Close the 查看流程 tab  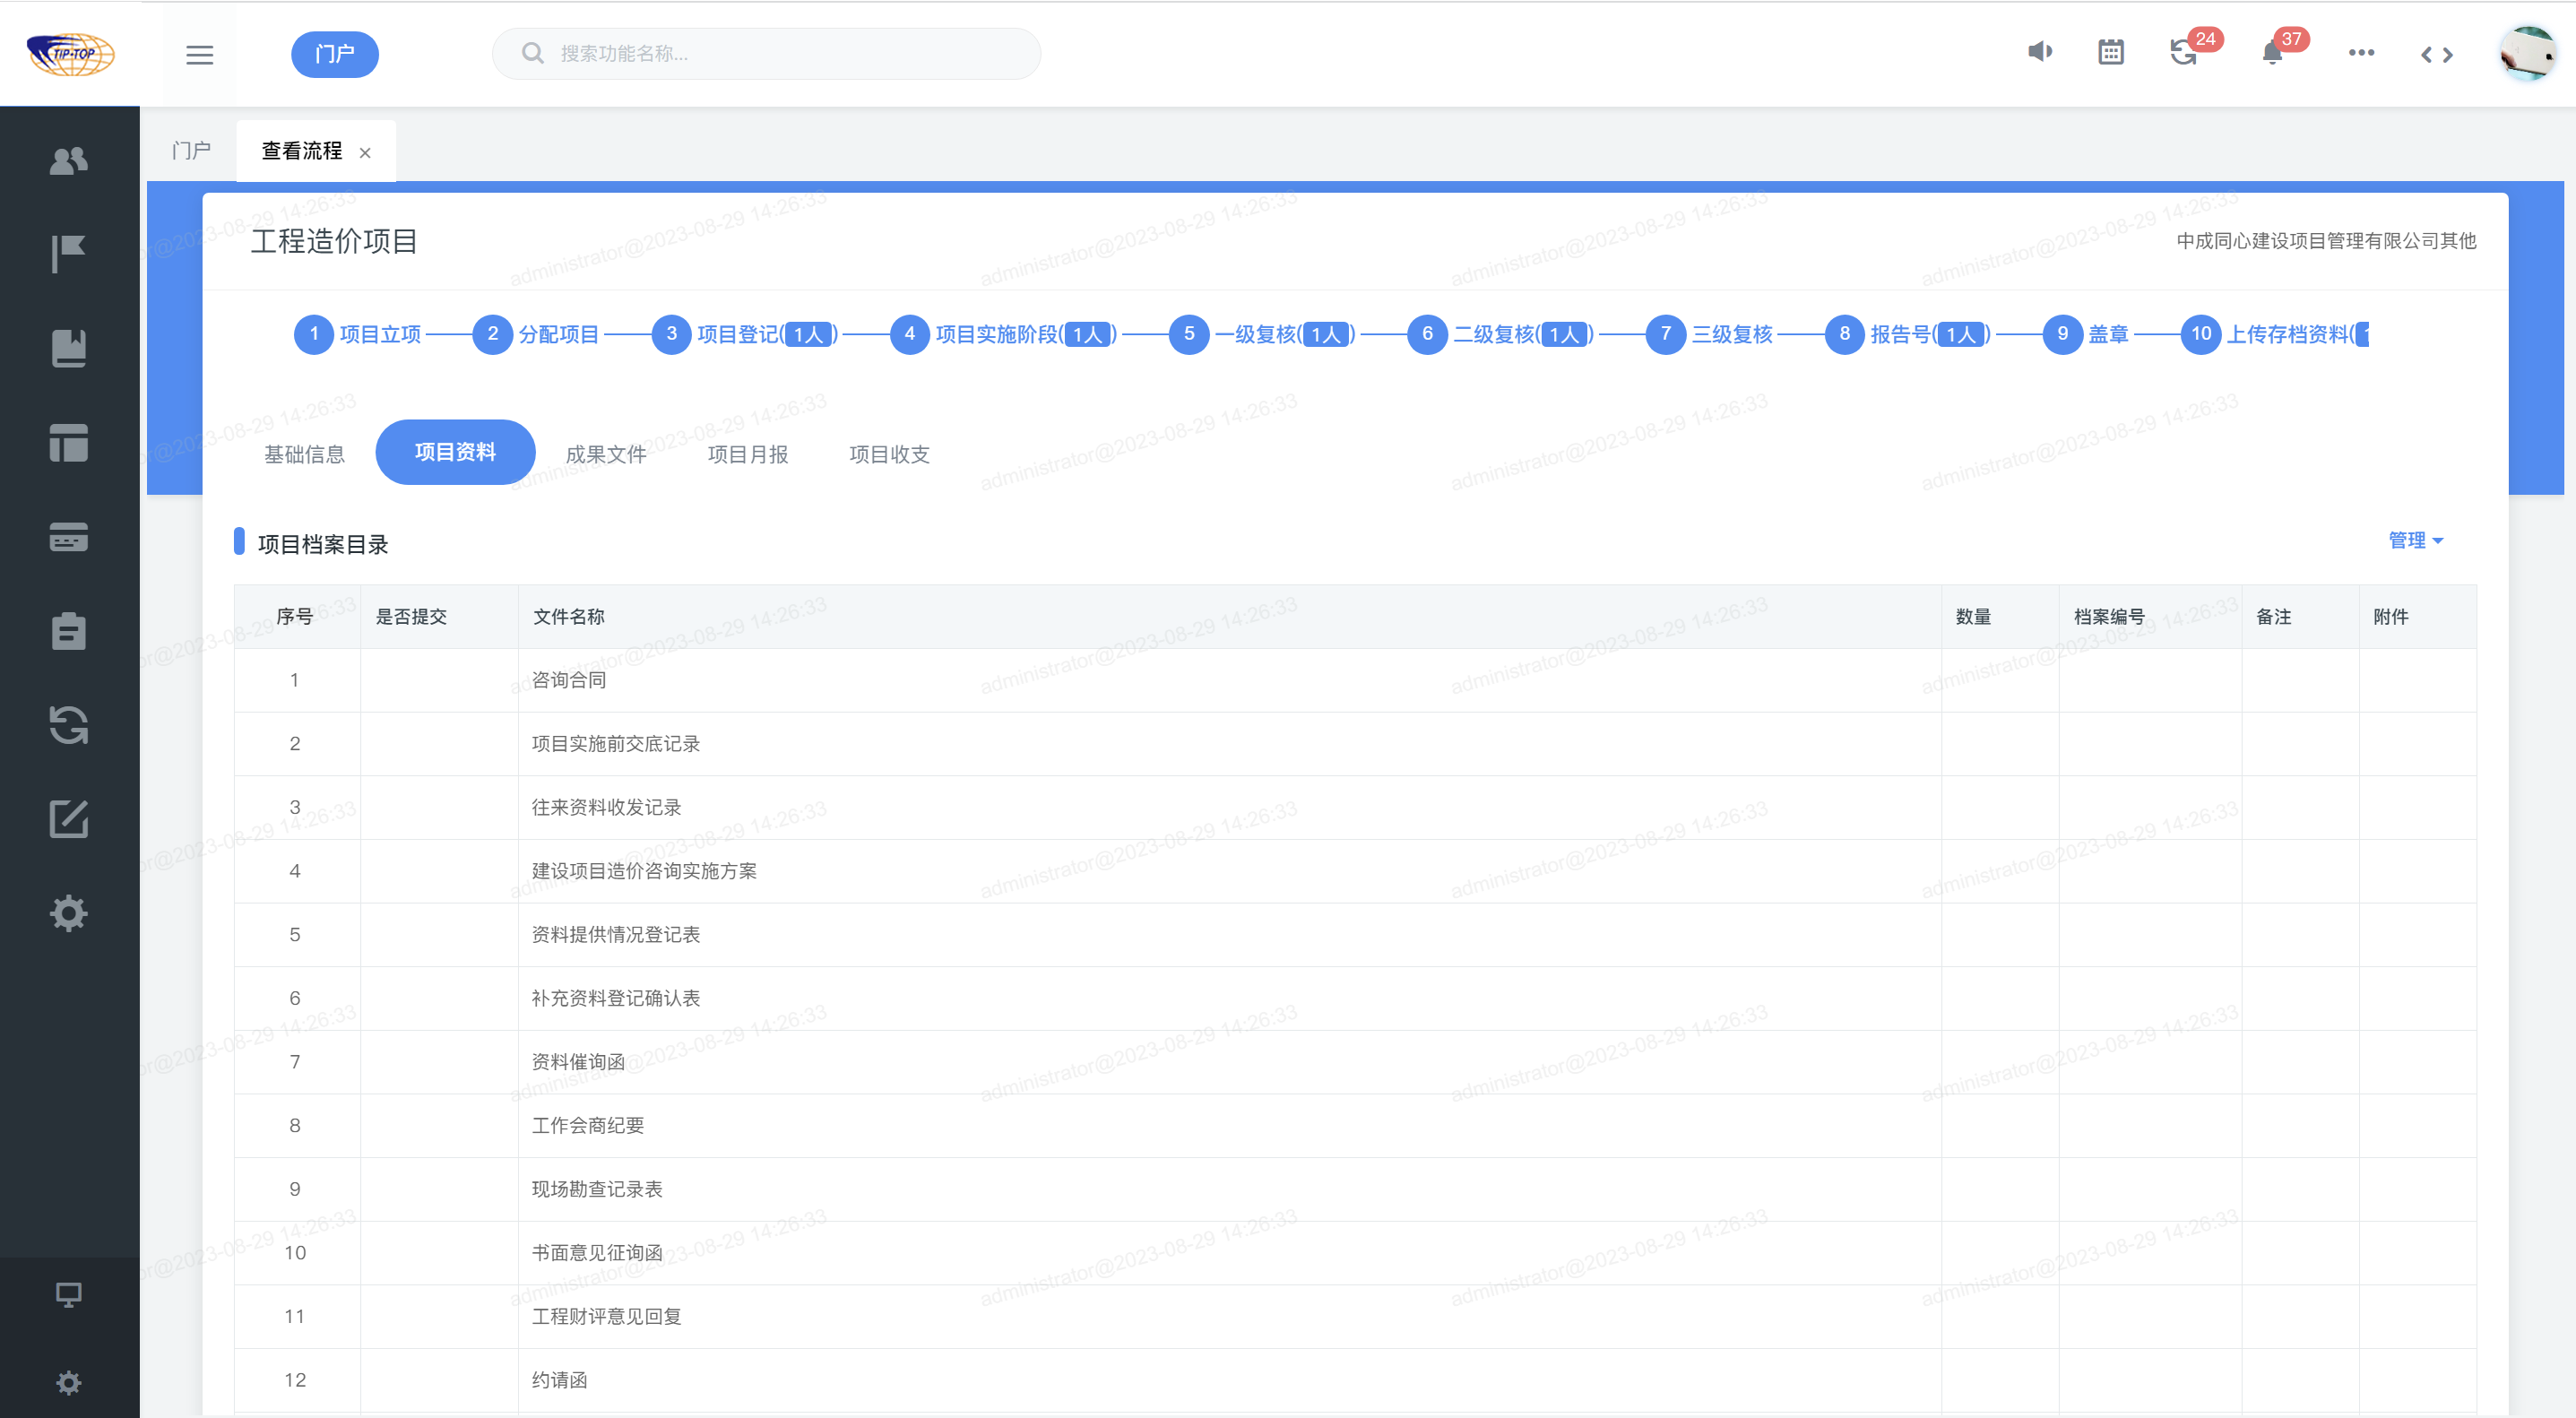click(x=365, y=152)
